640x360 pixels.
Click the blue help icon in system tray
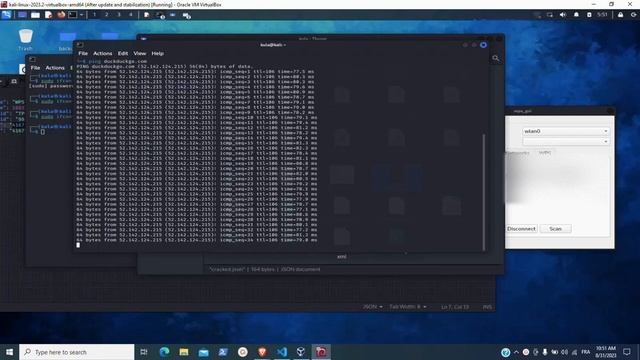tap(505, 352)
